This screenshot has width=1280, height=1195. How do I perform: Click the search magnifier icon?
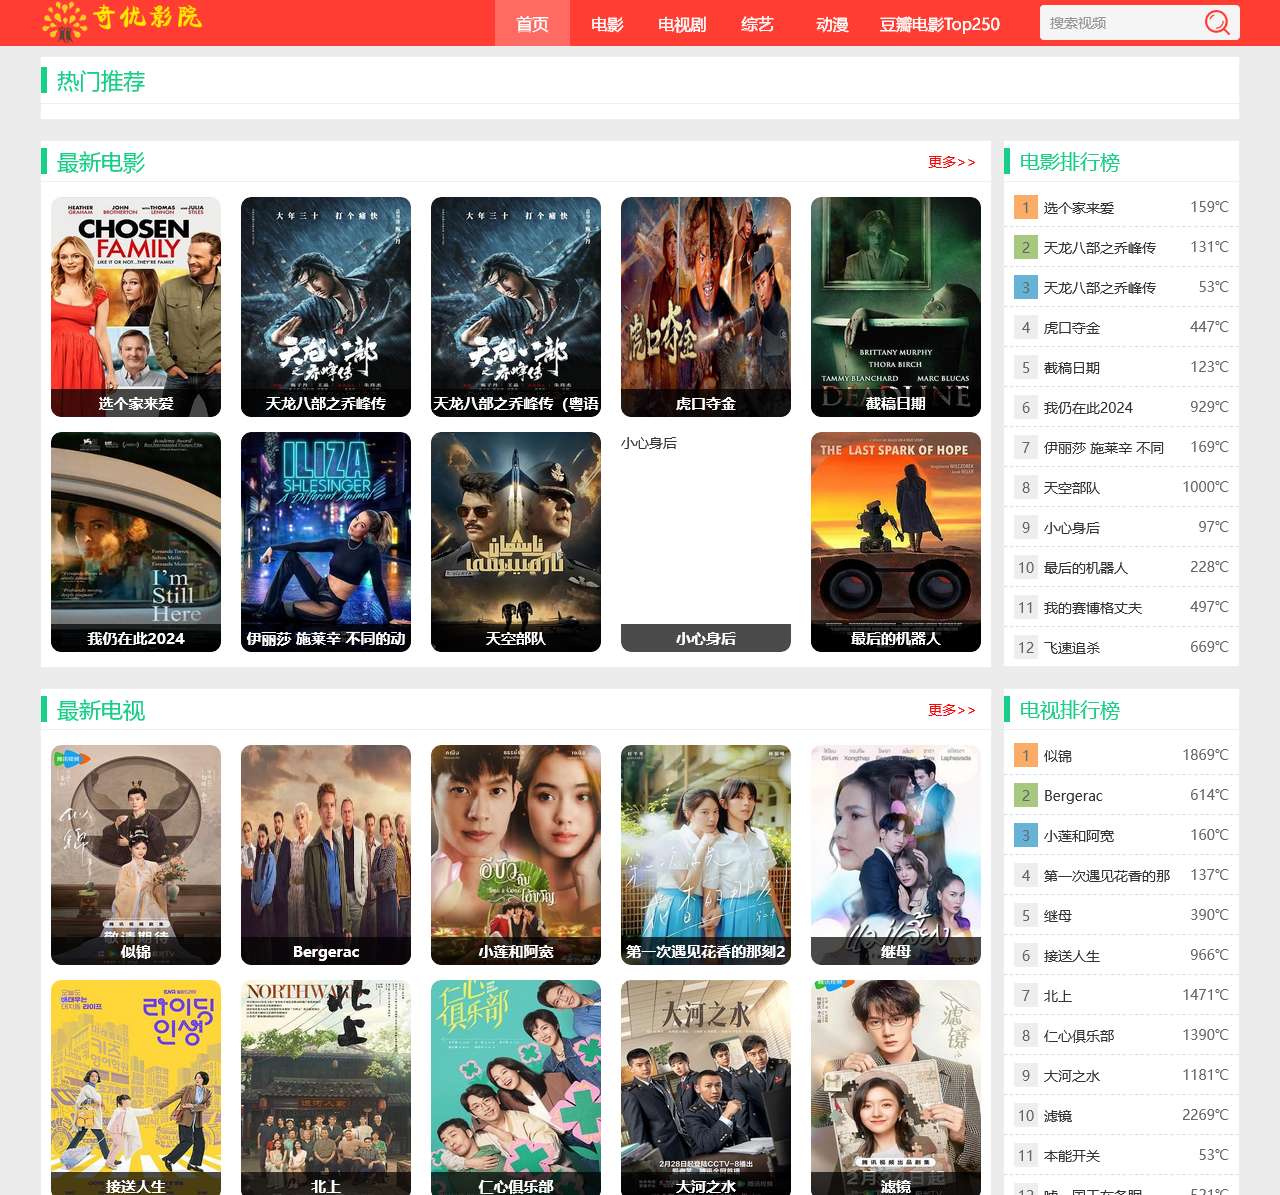(1217, 22)
